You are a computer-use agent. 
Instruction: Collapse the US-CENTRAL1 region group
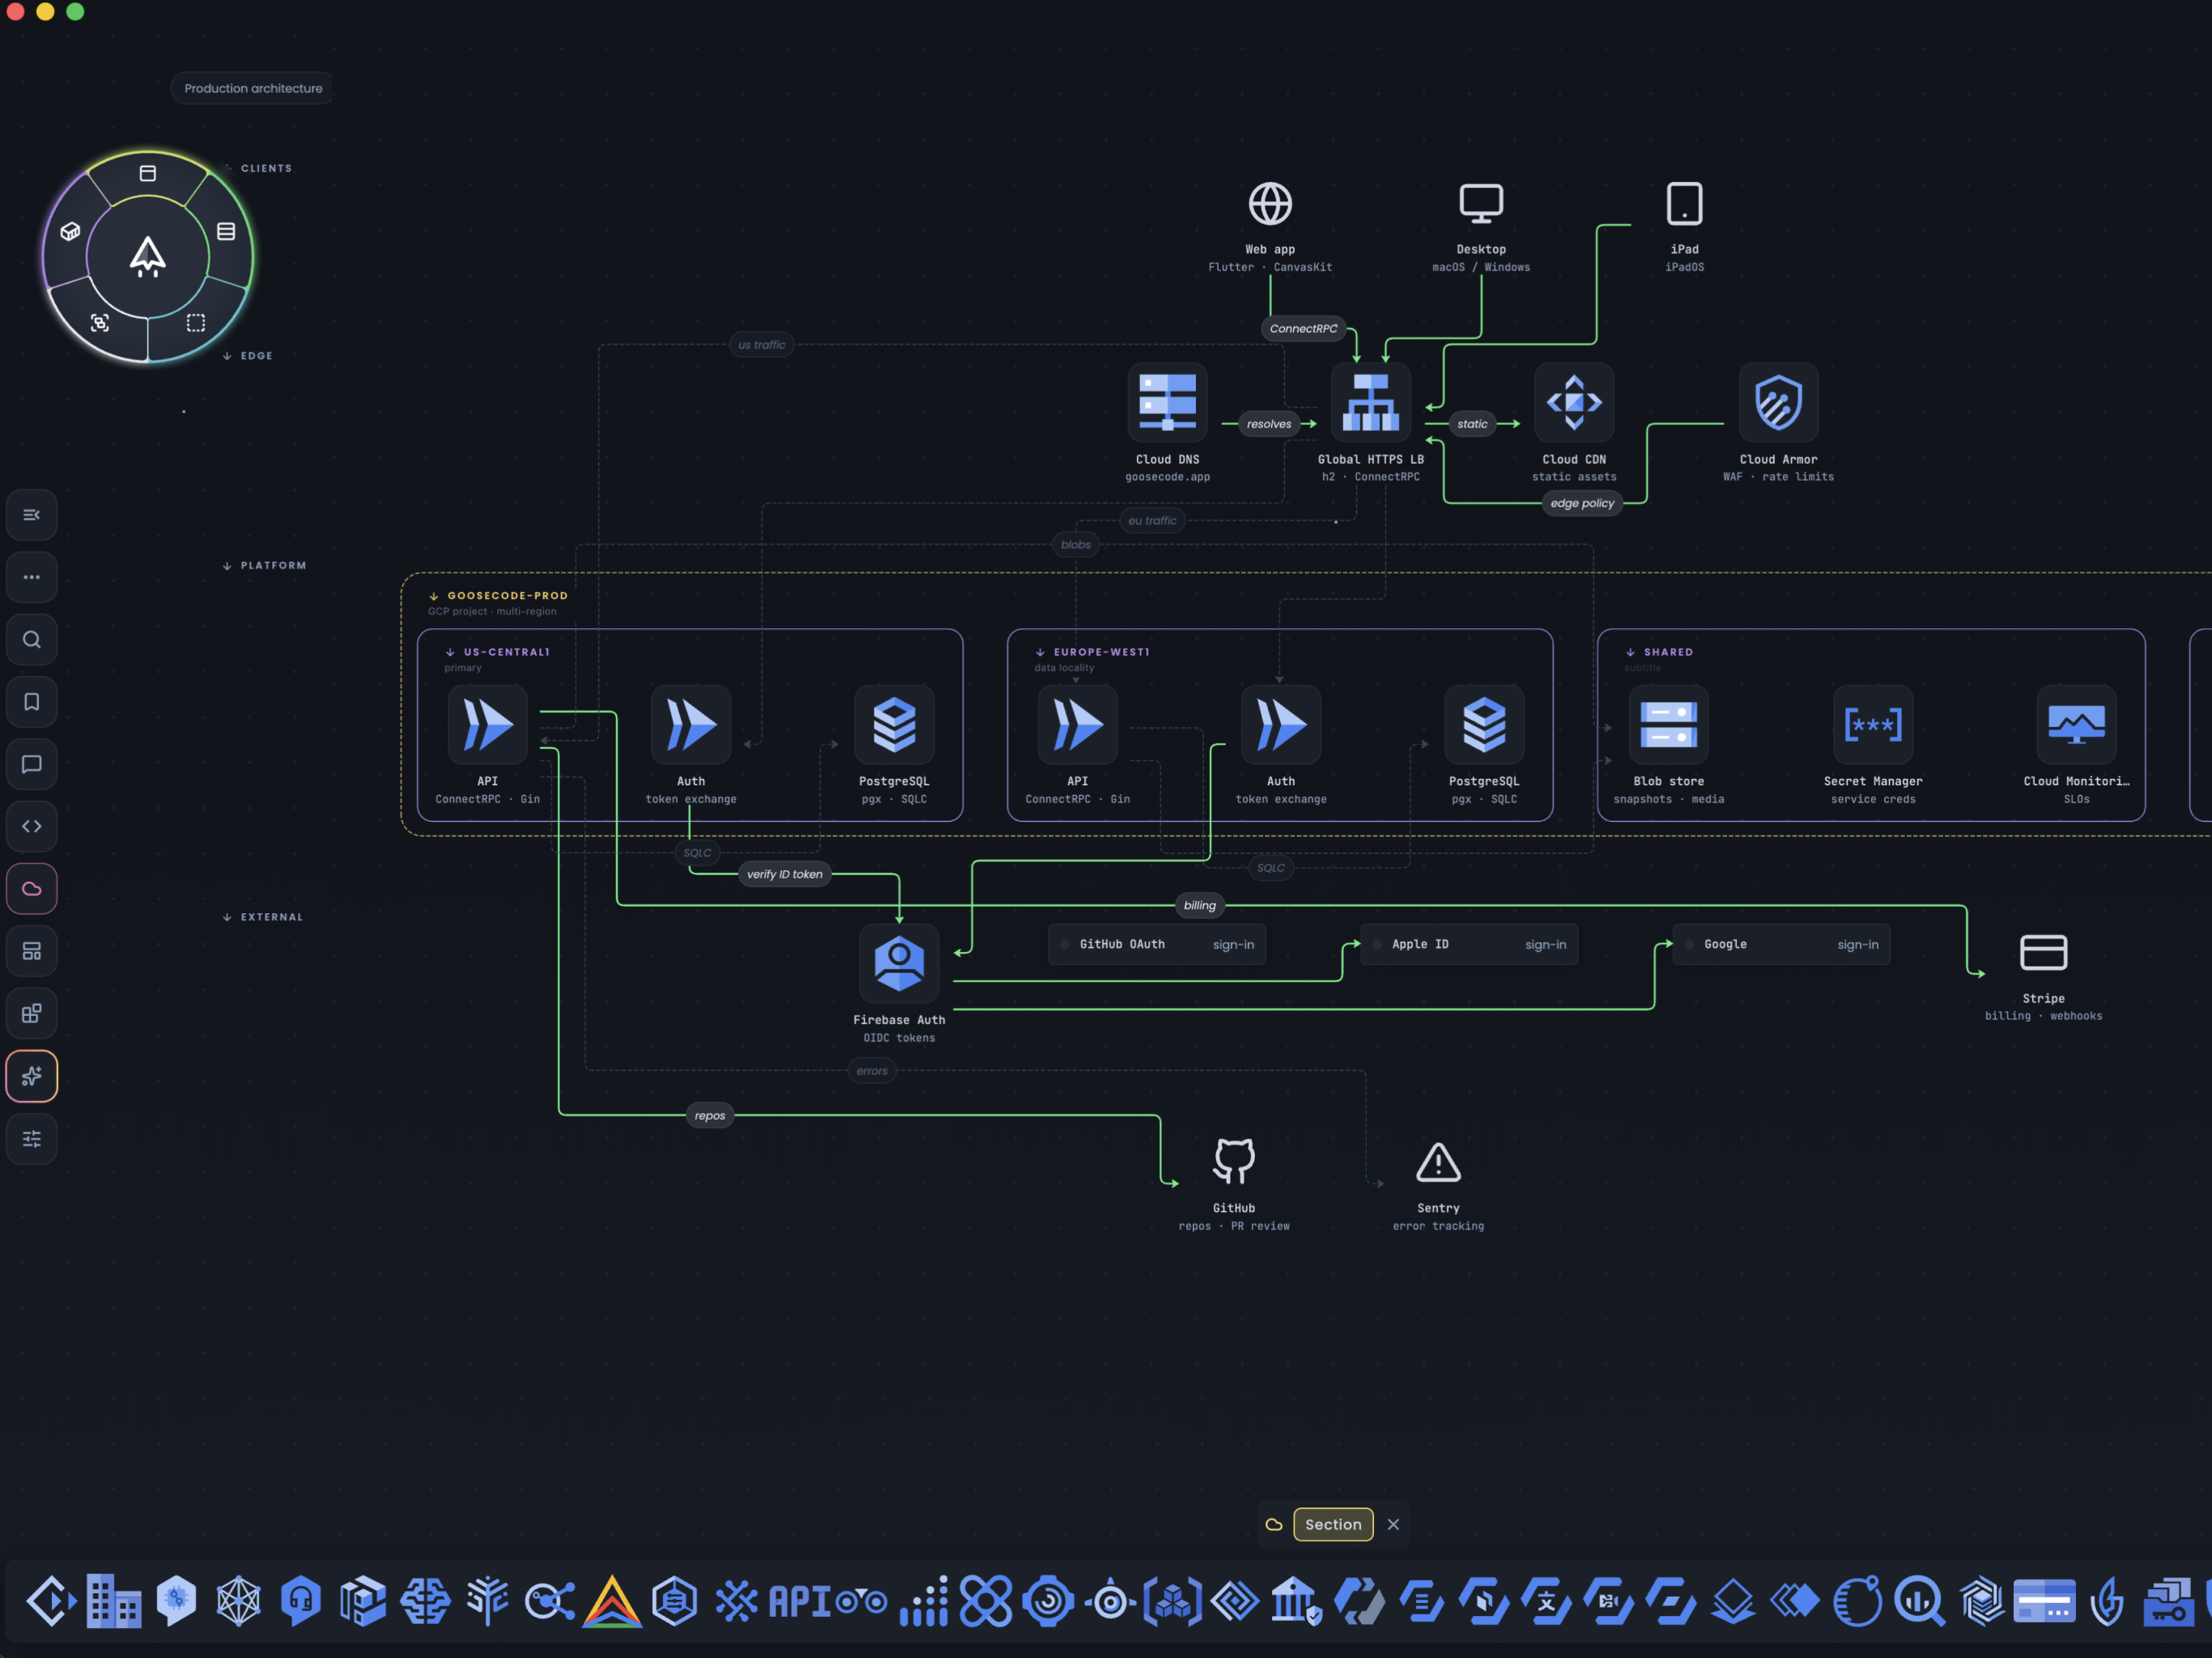pyautogui.click(x=450, y=652)
